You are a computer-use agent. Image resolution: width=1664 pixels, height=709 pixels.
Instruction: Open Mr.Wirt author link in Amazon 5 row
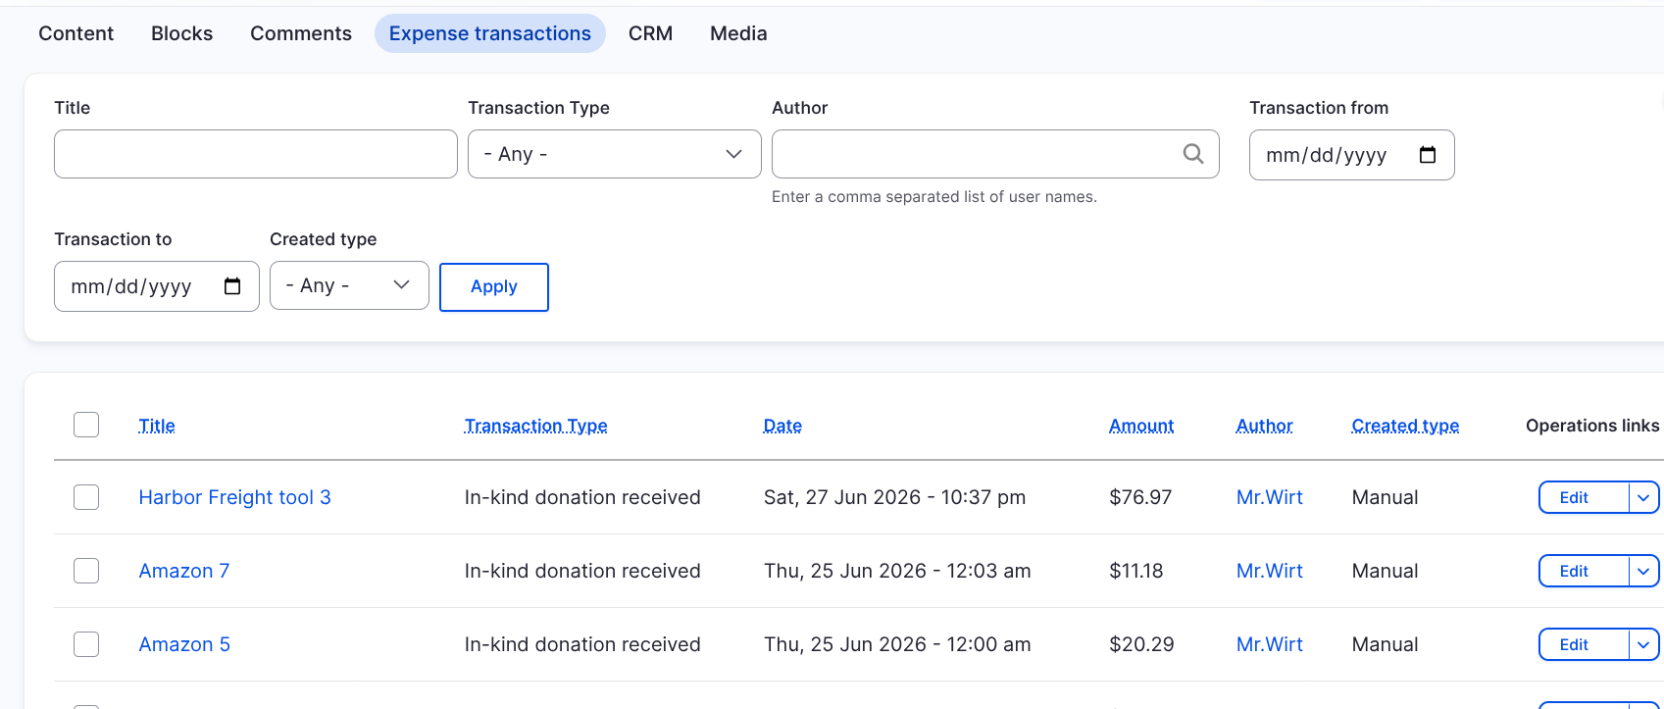click(x=1270, y=644)
